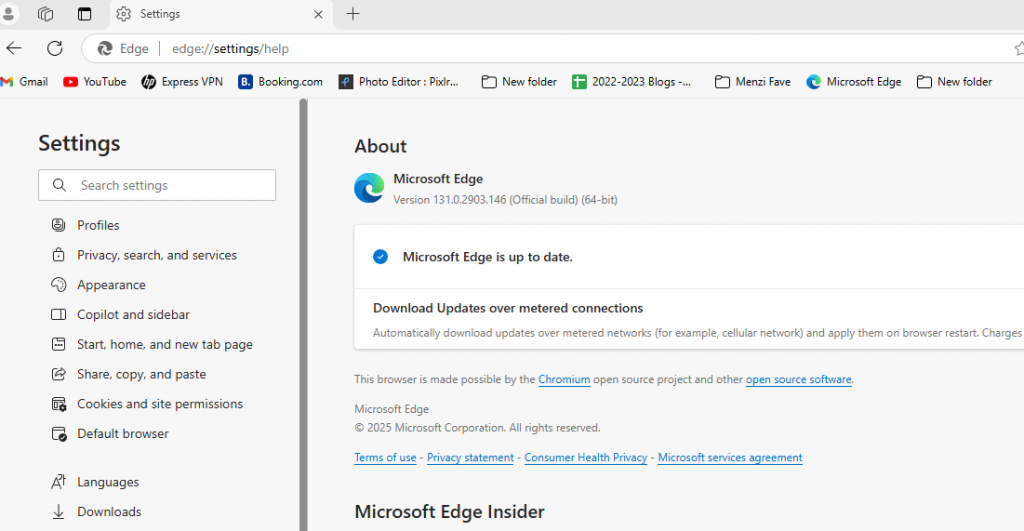Open the workspaces icon
Image resolution: width=1024 pixels, height=531 pixels.
tap(45, 14)
